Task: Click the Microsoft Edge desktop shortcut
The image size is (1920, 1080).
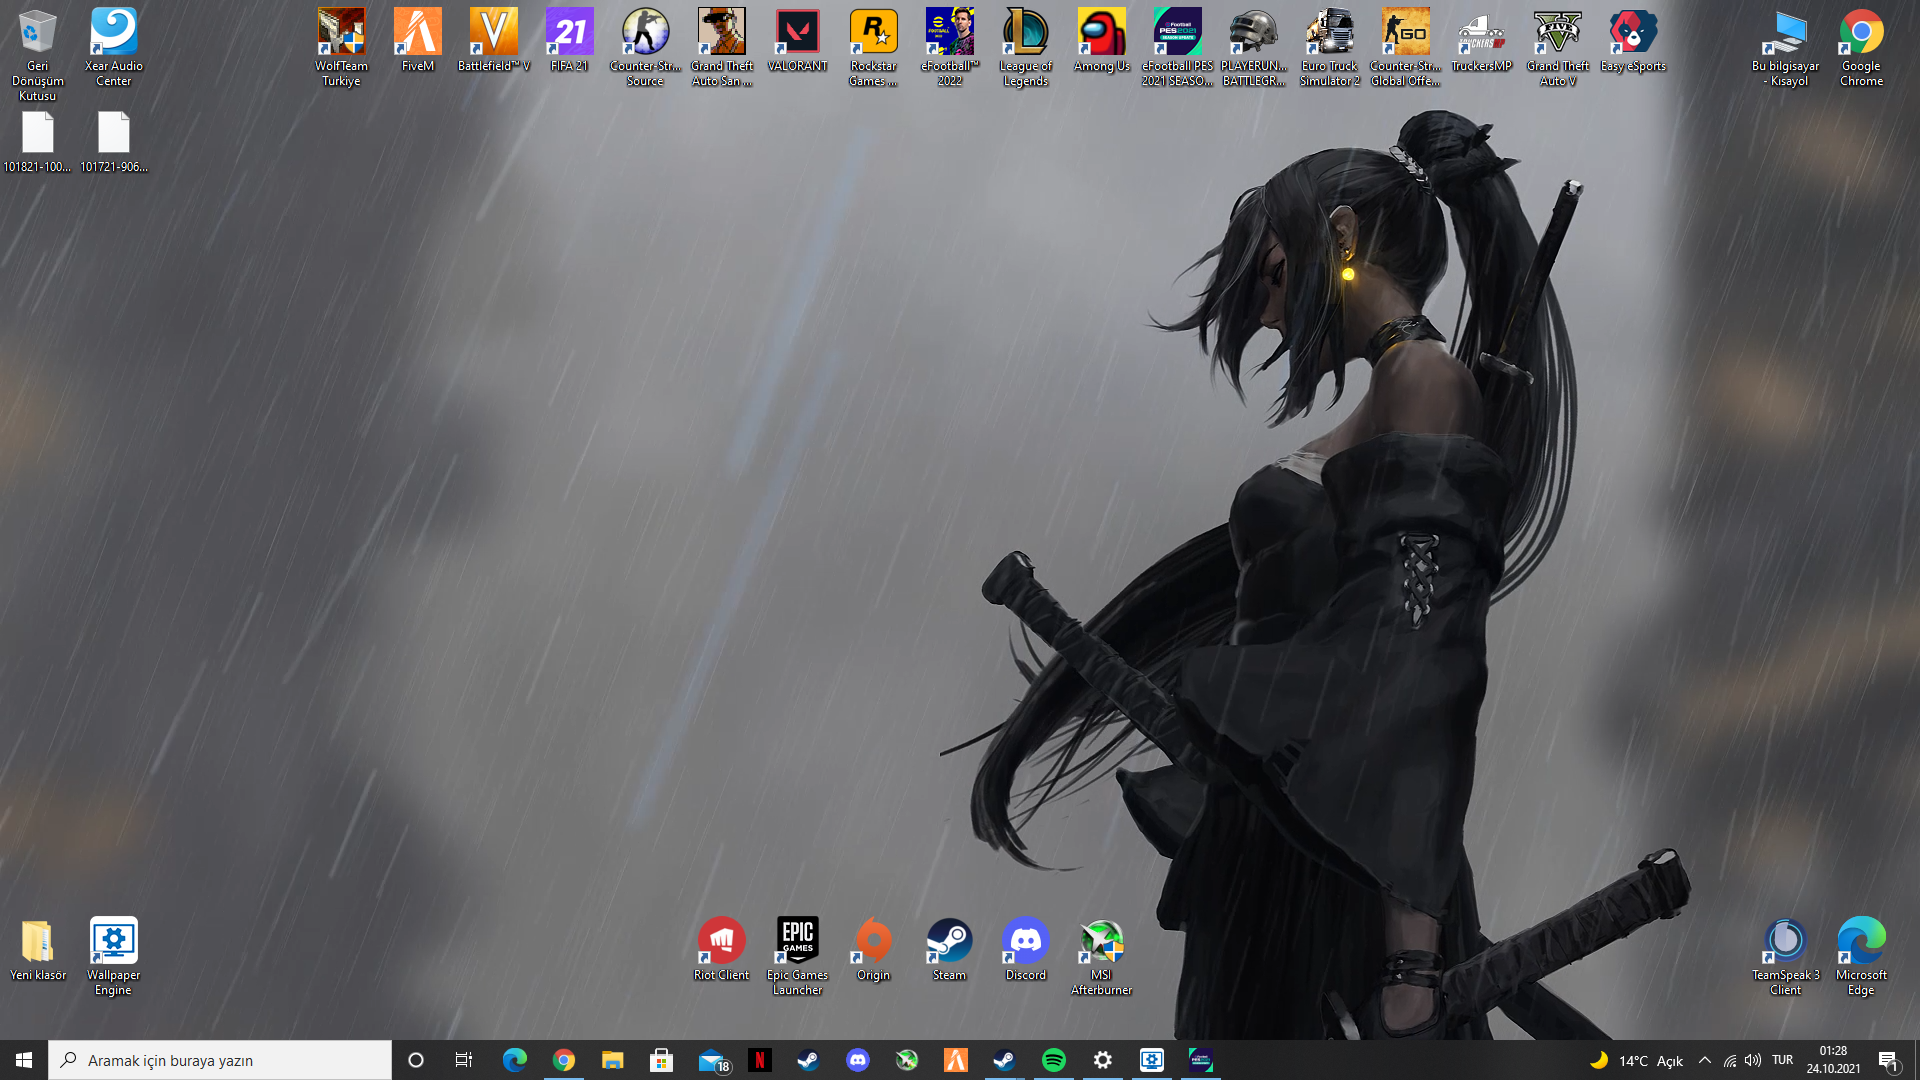Action: 1862,956
